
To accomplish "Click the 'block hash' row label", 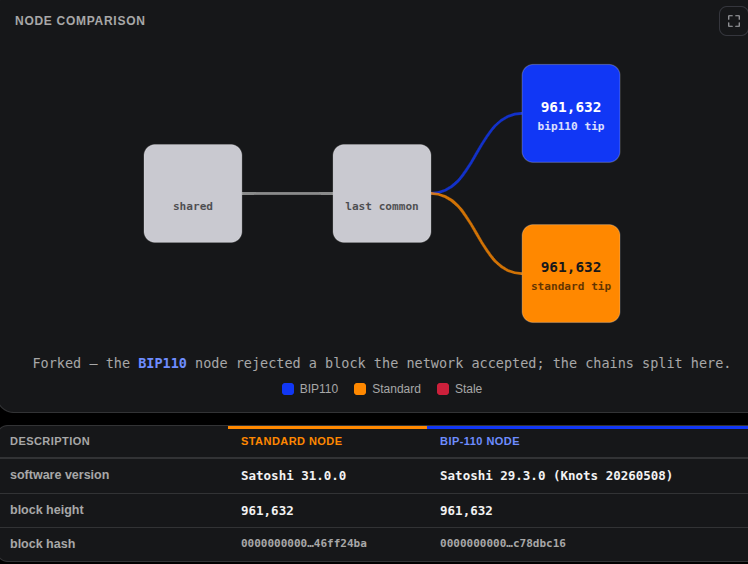I will tap(42, 544).
